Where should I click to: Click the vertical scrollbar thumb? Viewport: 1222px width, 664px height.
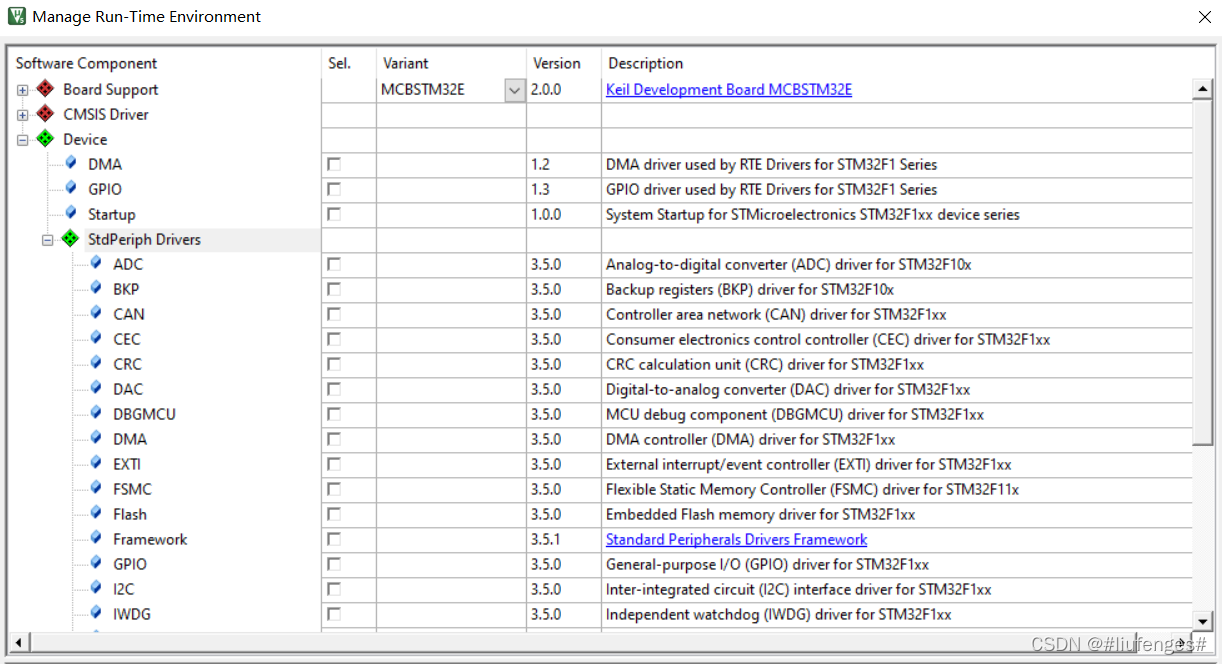click(x=1203, y=271)
